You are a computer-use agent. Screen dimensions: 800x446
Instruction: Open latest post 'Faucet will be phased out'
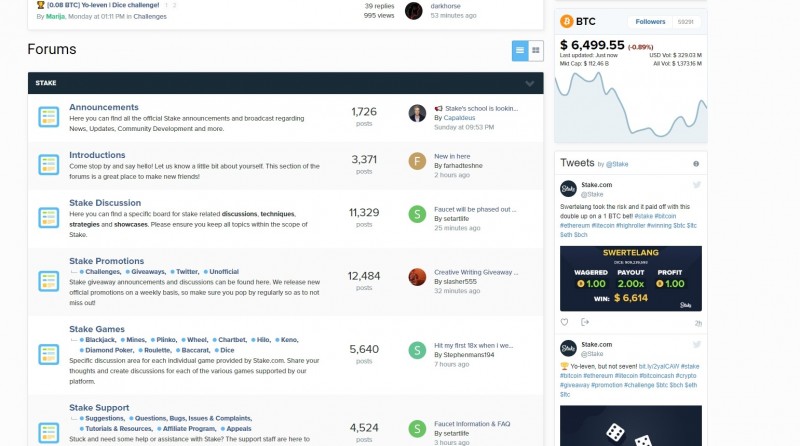(x=475, y=210)
